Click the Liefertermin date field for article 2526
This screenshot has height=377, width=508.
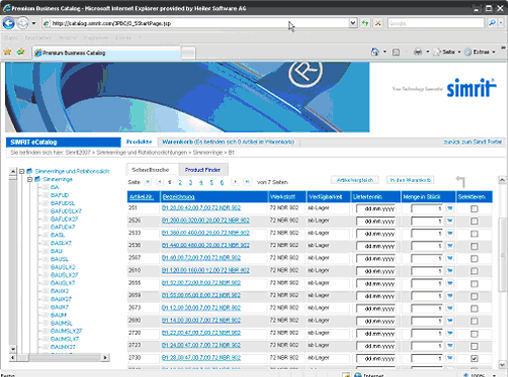(376, 221)
